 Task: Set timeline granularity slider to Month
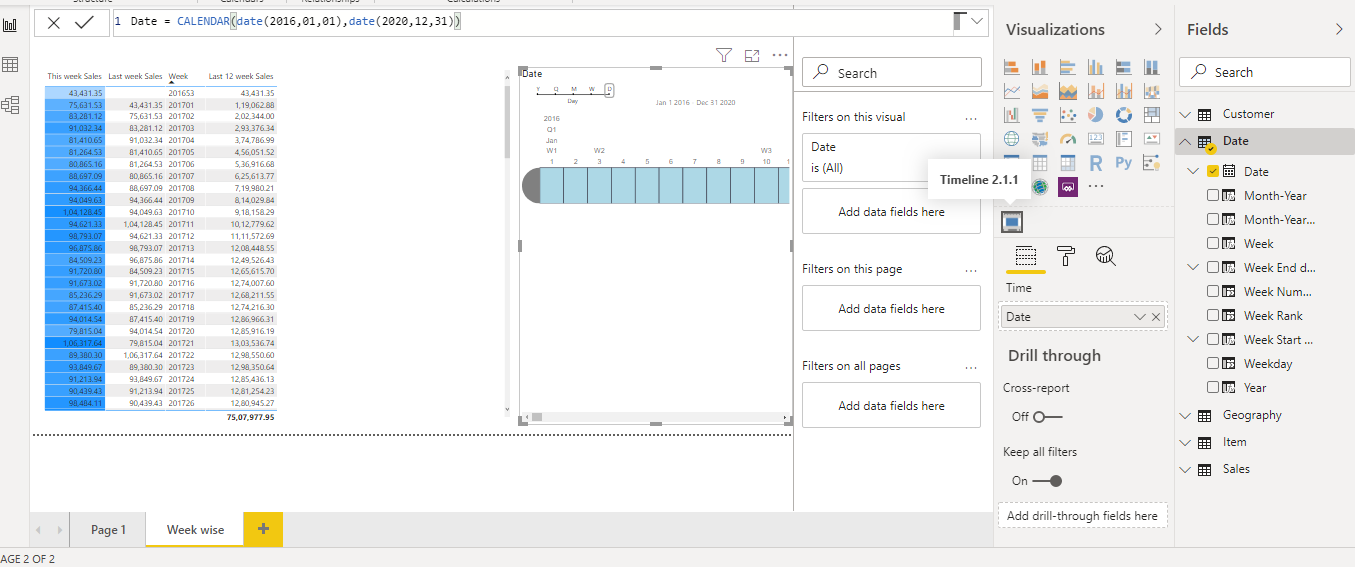point(573,90)
